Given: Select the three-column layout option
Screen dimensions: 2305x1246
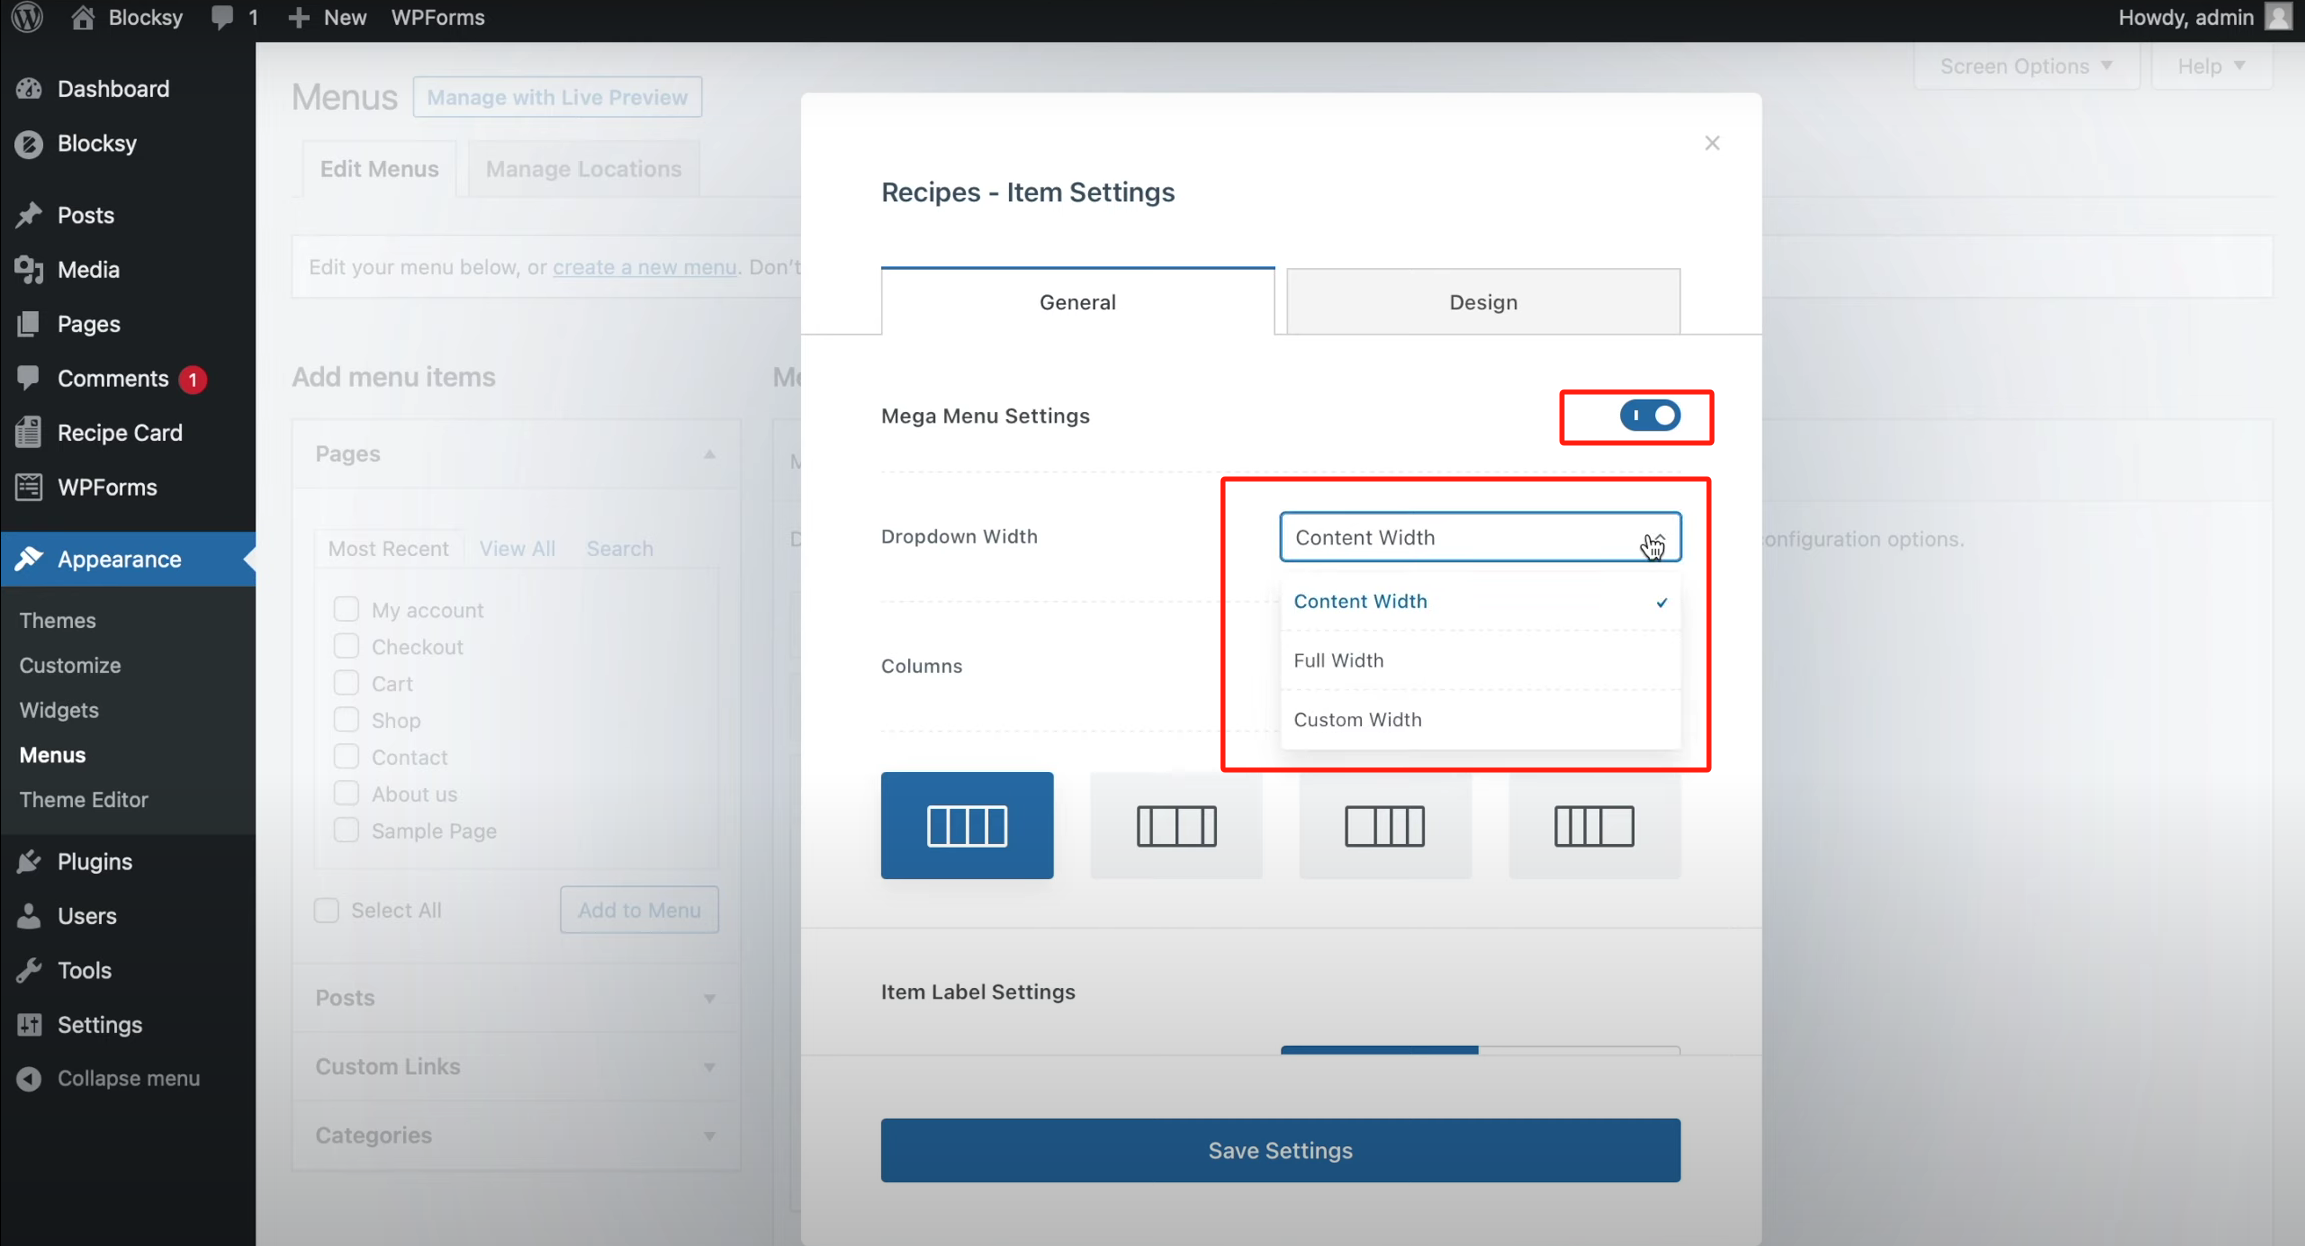Looking at the screenshot, I should pos(1176,825).
